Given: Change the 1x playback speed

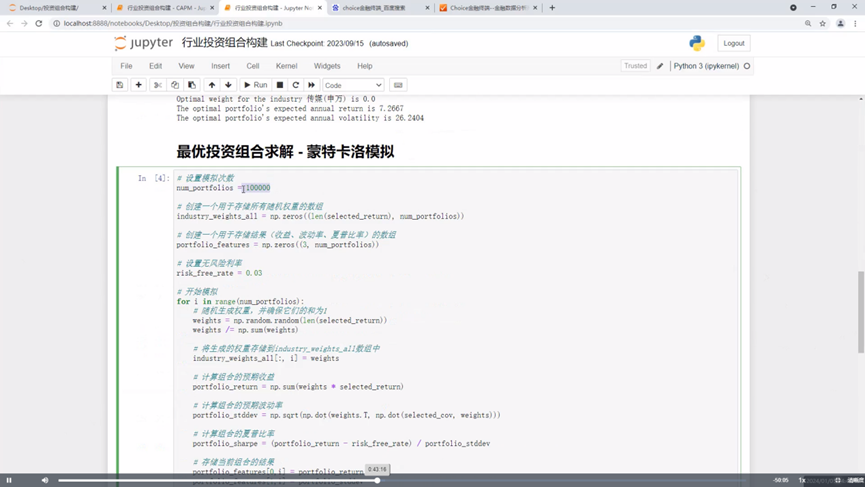Looking at the screenshot, I should [x=802, y=480].
